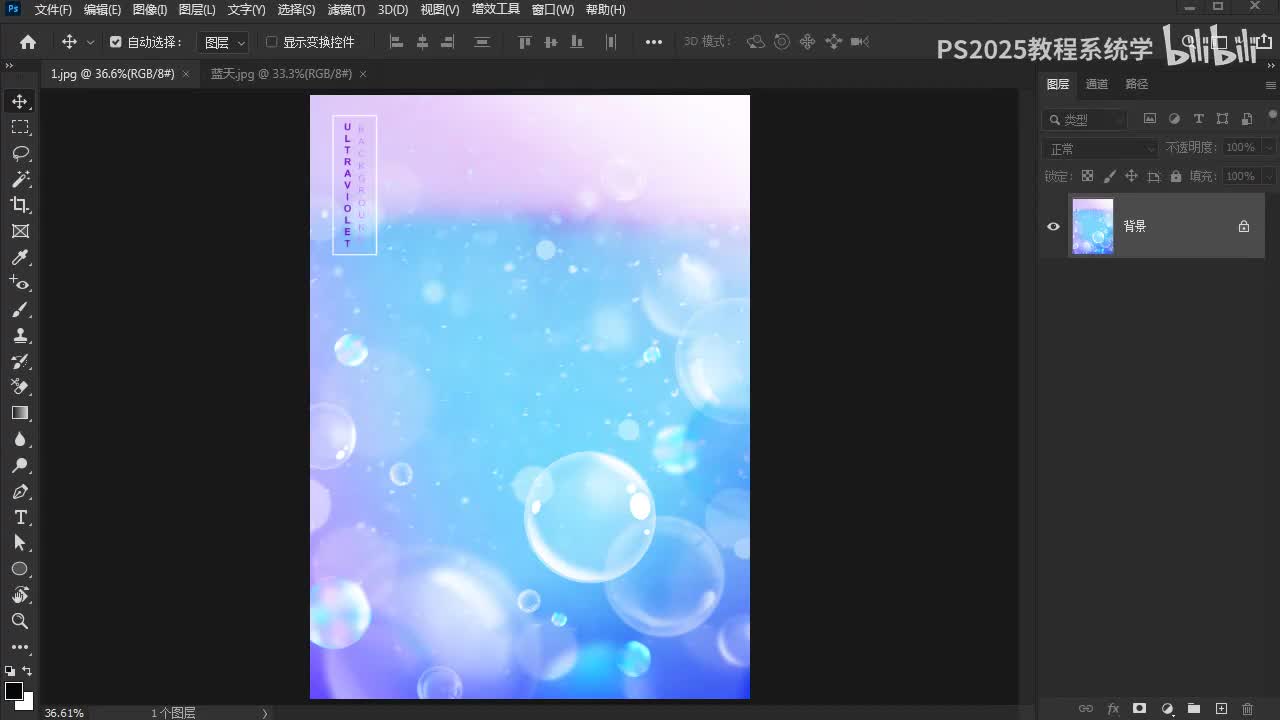Select the Gradient tool
This screenshot has height=720, width=1280.
[20, 413]
